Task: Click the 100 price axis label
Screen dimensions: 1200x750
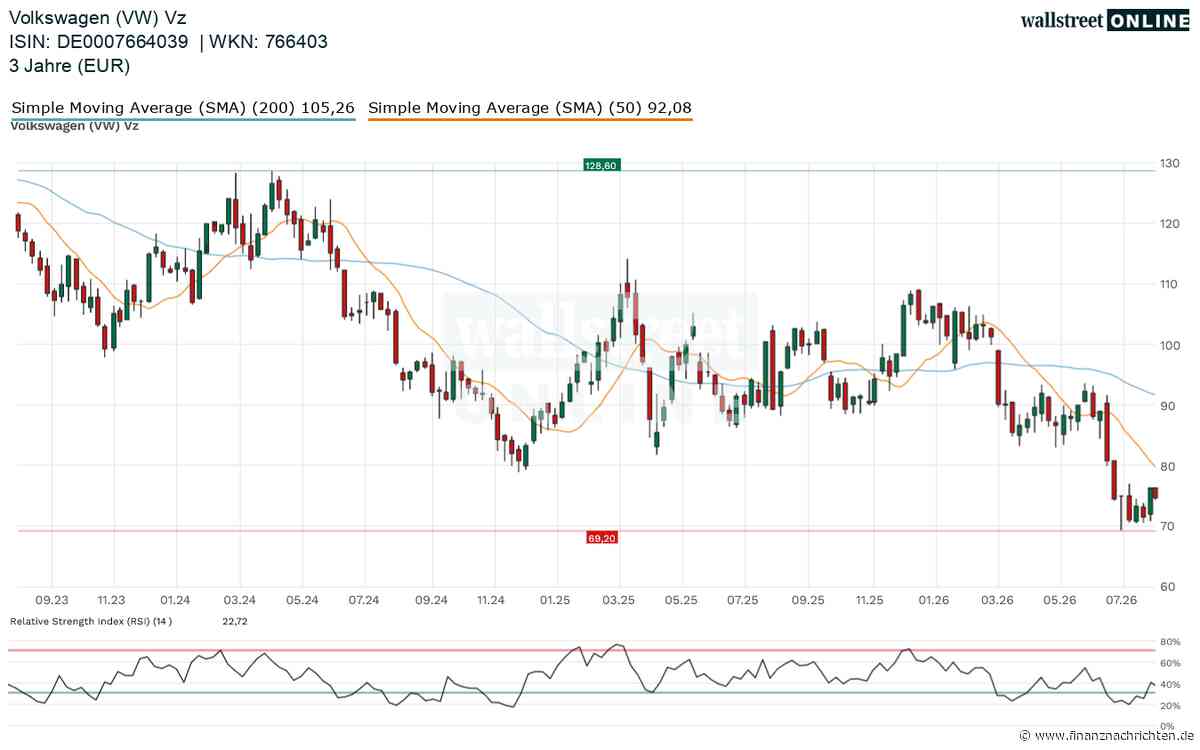Action: tap(1170, 345)
